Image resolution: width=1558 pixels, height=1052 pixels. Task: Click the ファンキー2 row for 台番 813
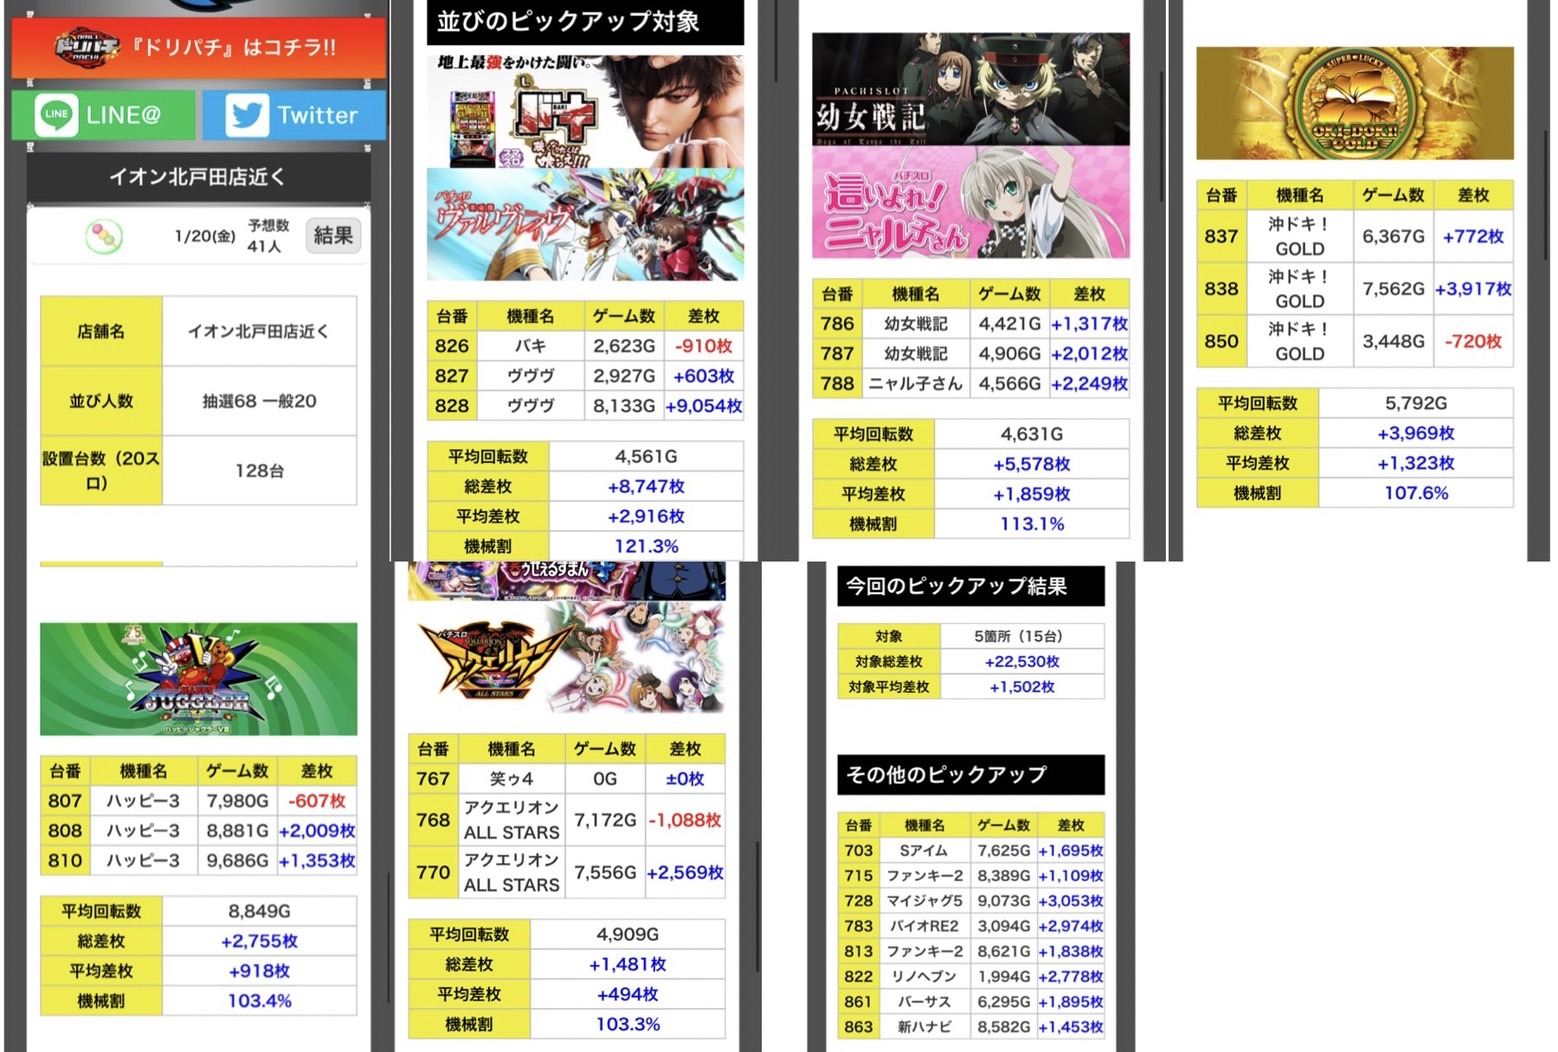[x=970, y=951]
